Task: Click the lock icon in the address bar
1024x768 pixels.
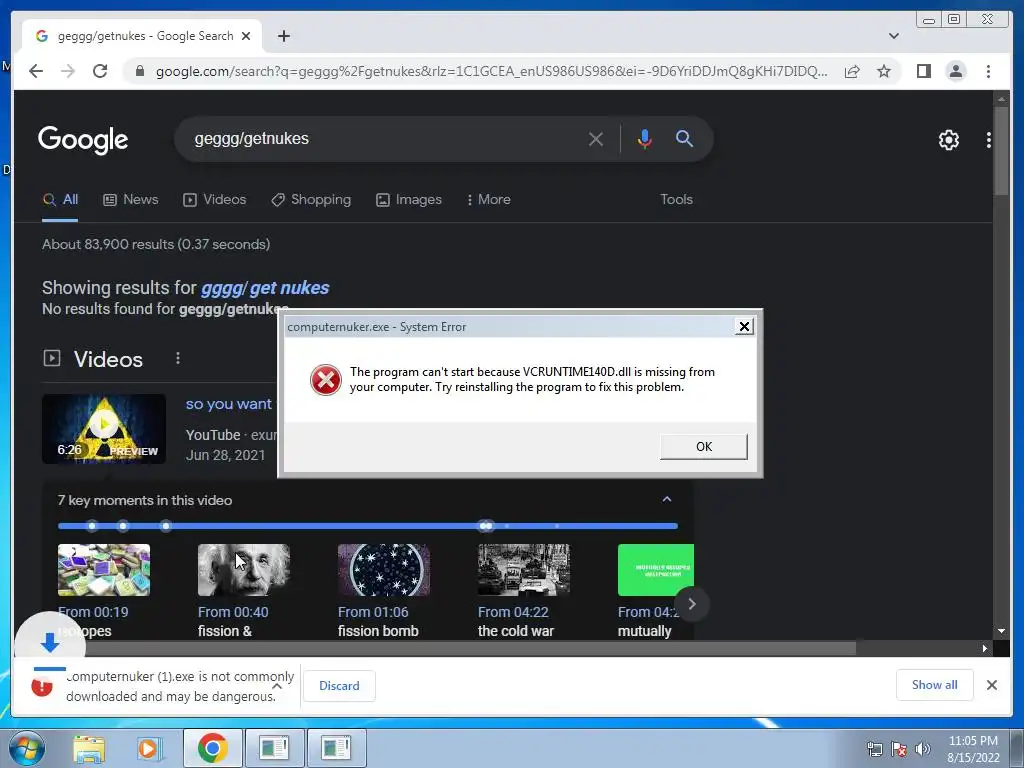Action: (139, 71)
